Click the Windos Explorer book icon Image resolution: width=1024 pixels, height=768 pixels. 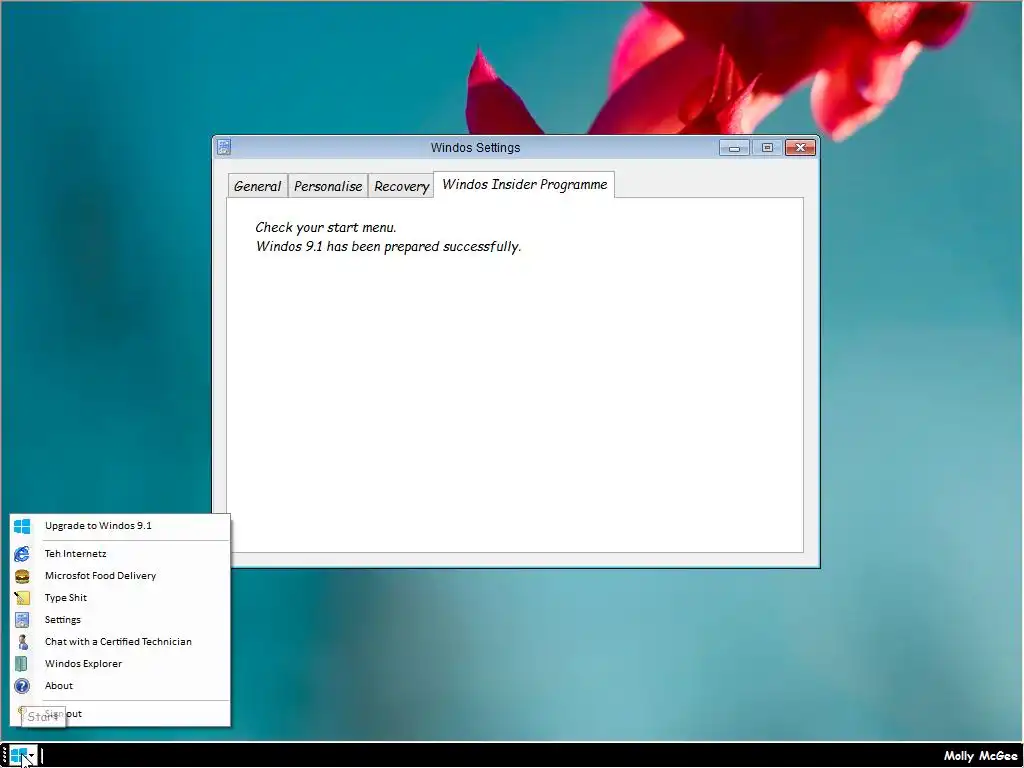point(22,664)
